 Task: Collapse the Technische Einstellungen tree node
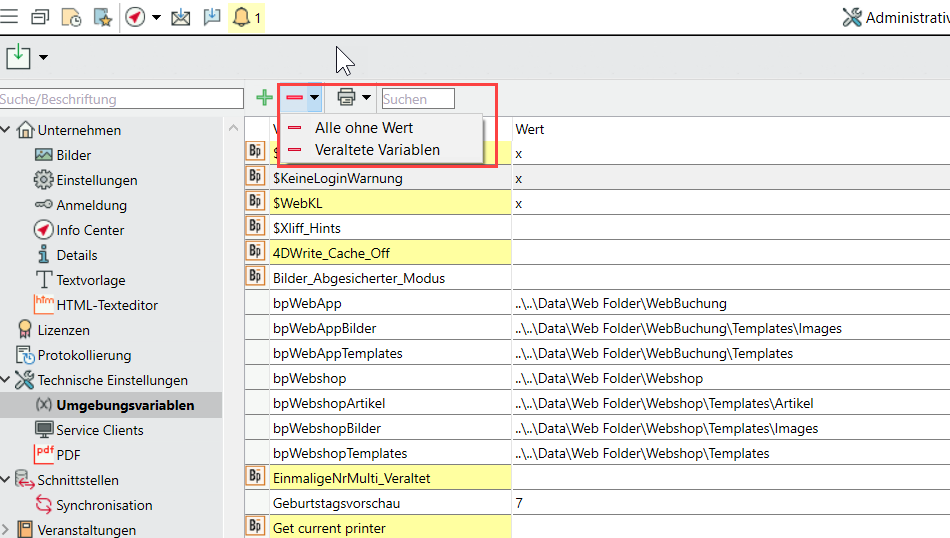tap(6, 380)
